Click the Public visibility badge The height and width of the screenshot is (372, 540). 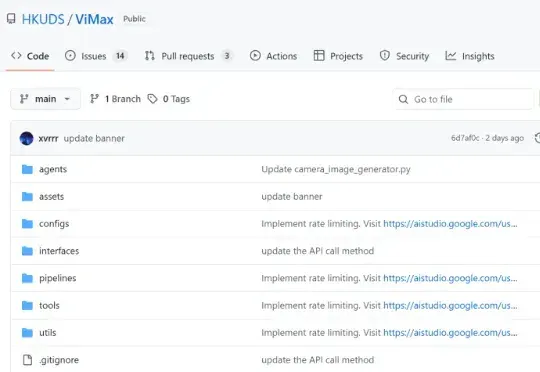pos(134,19)
